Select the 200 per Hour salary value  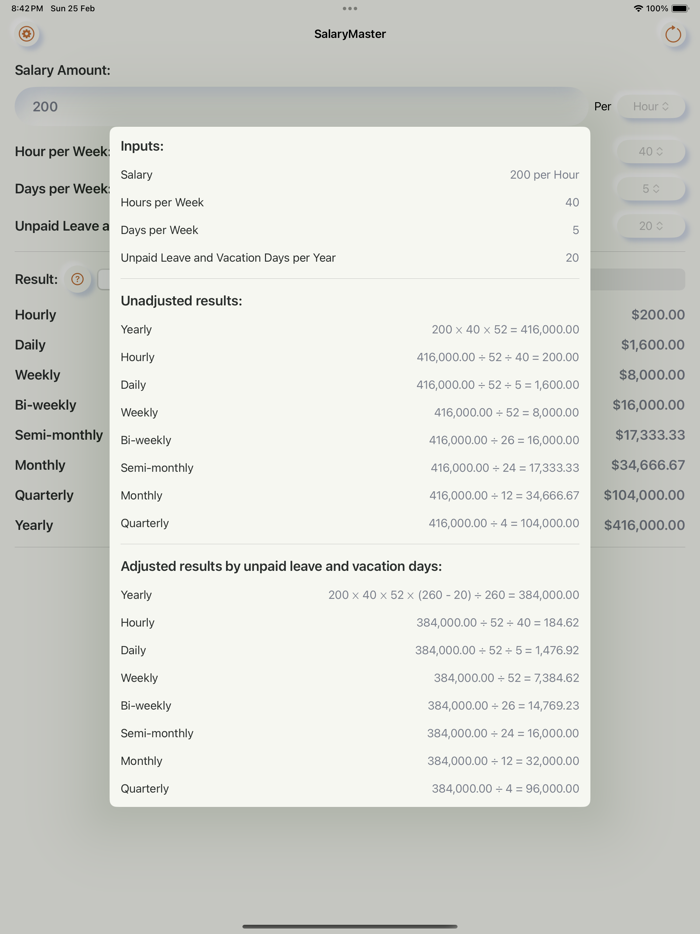pos(544,175)
